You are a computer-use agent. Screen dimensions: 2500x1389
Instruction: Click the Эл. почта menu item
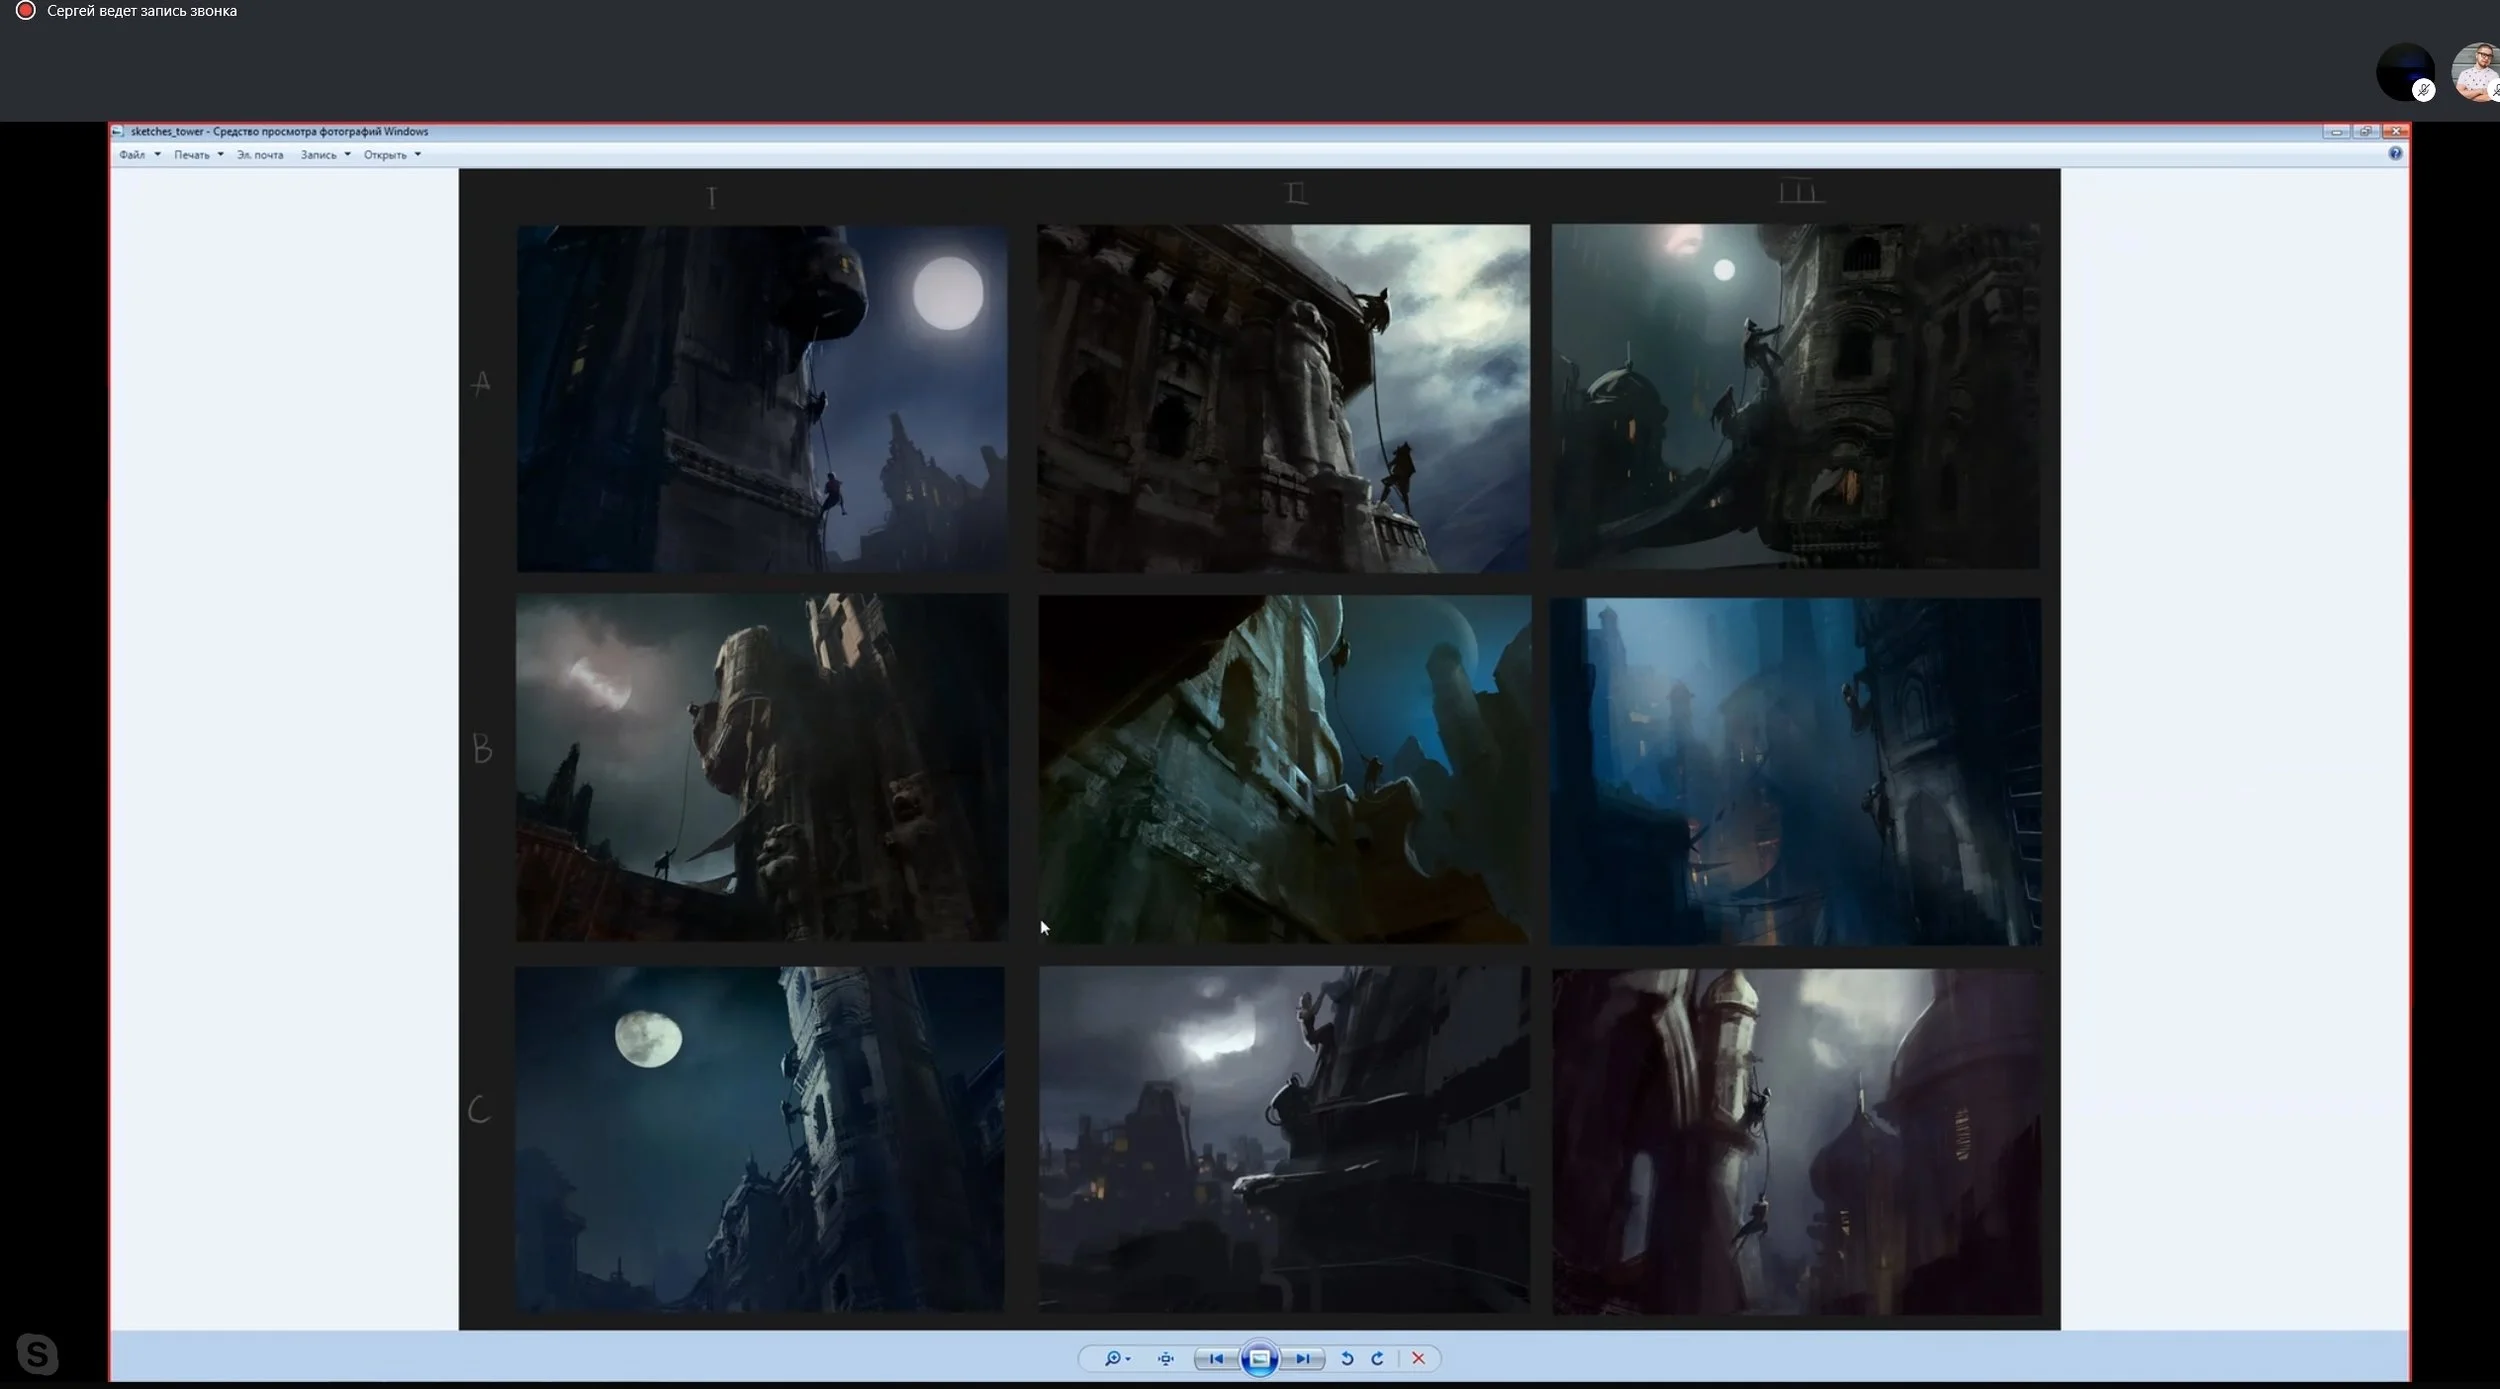[x=260, y=155]
